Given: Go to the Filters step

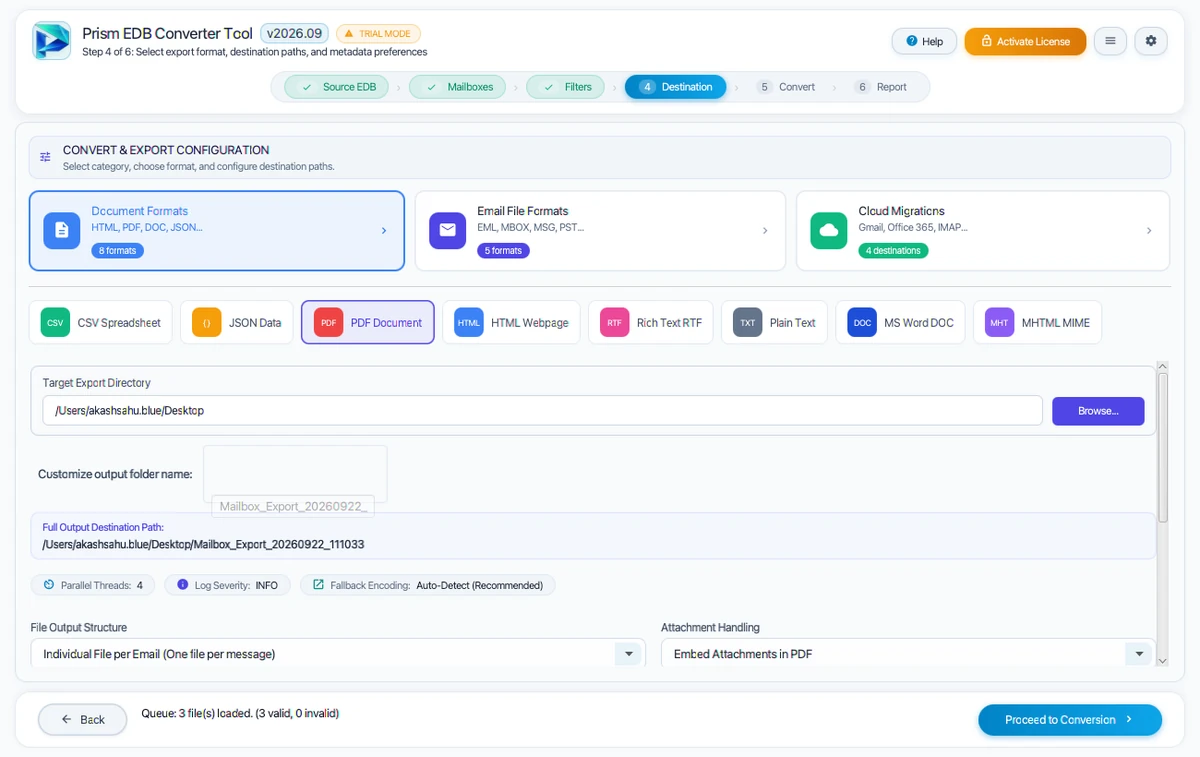Looking at the screenshot, I should pos(566,87).
